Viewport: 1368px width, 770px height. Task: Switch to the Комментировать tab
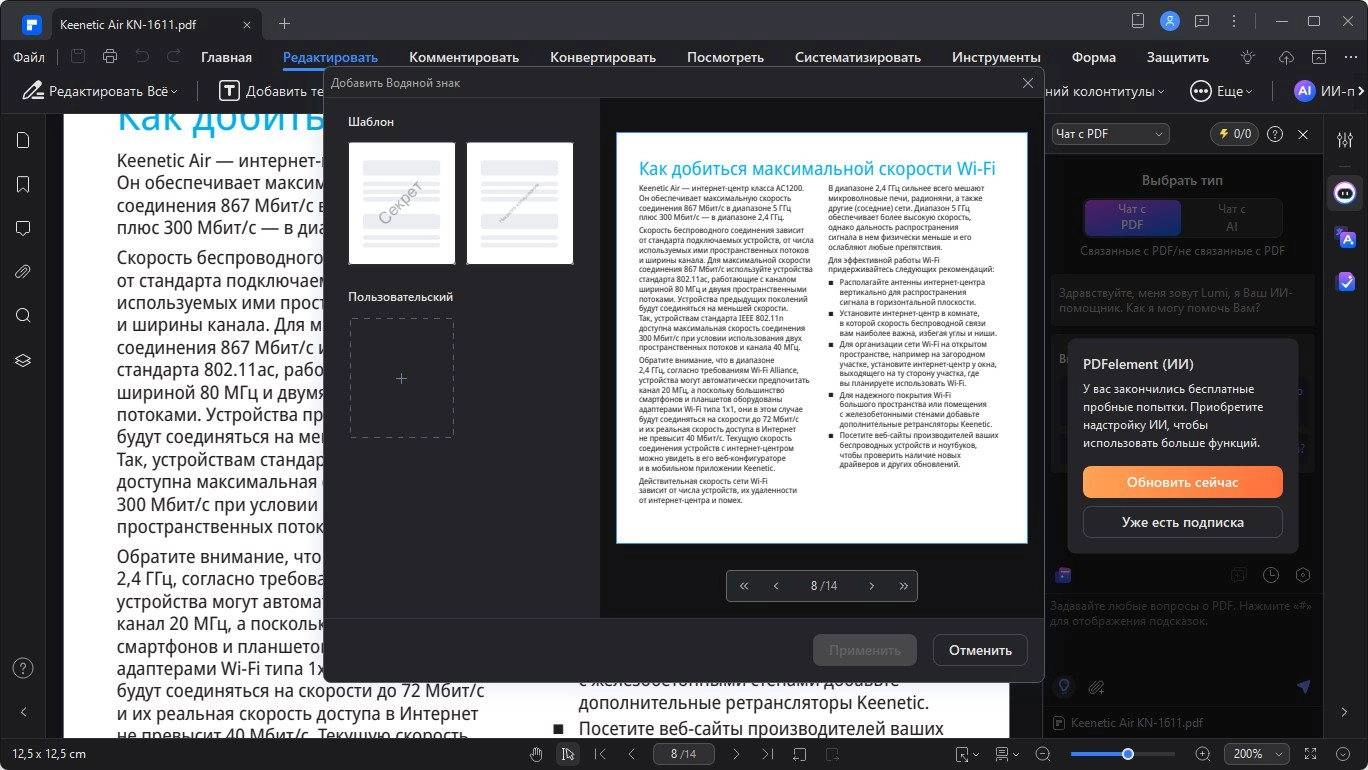464,57
